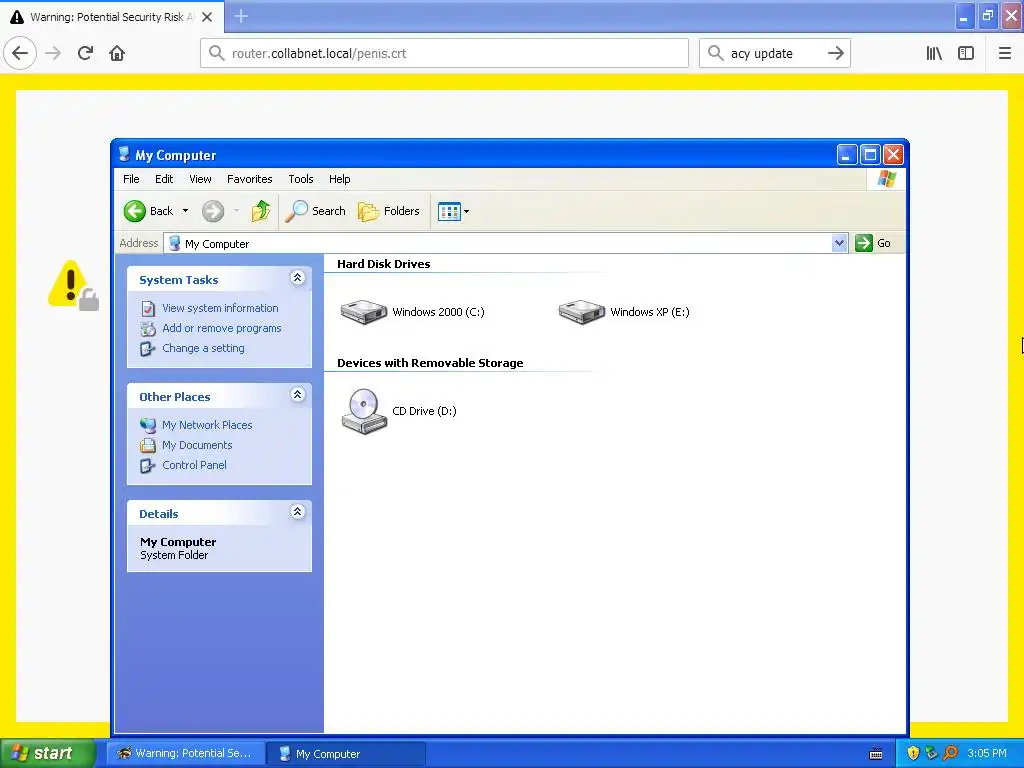Viewport: 1024px width, 768px height.
Task: Click the Back button in My Computer
Action: point(149,211)
